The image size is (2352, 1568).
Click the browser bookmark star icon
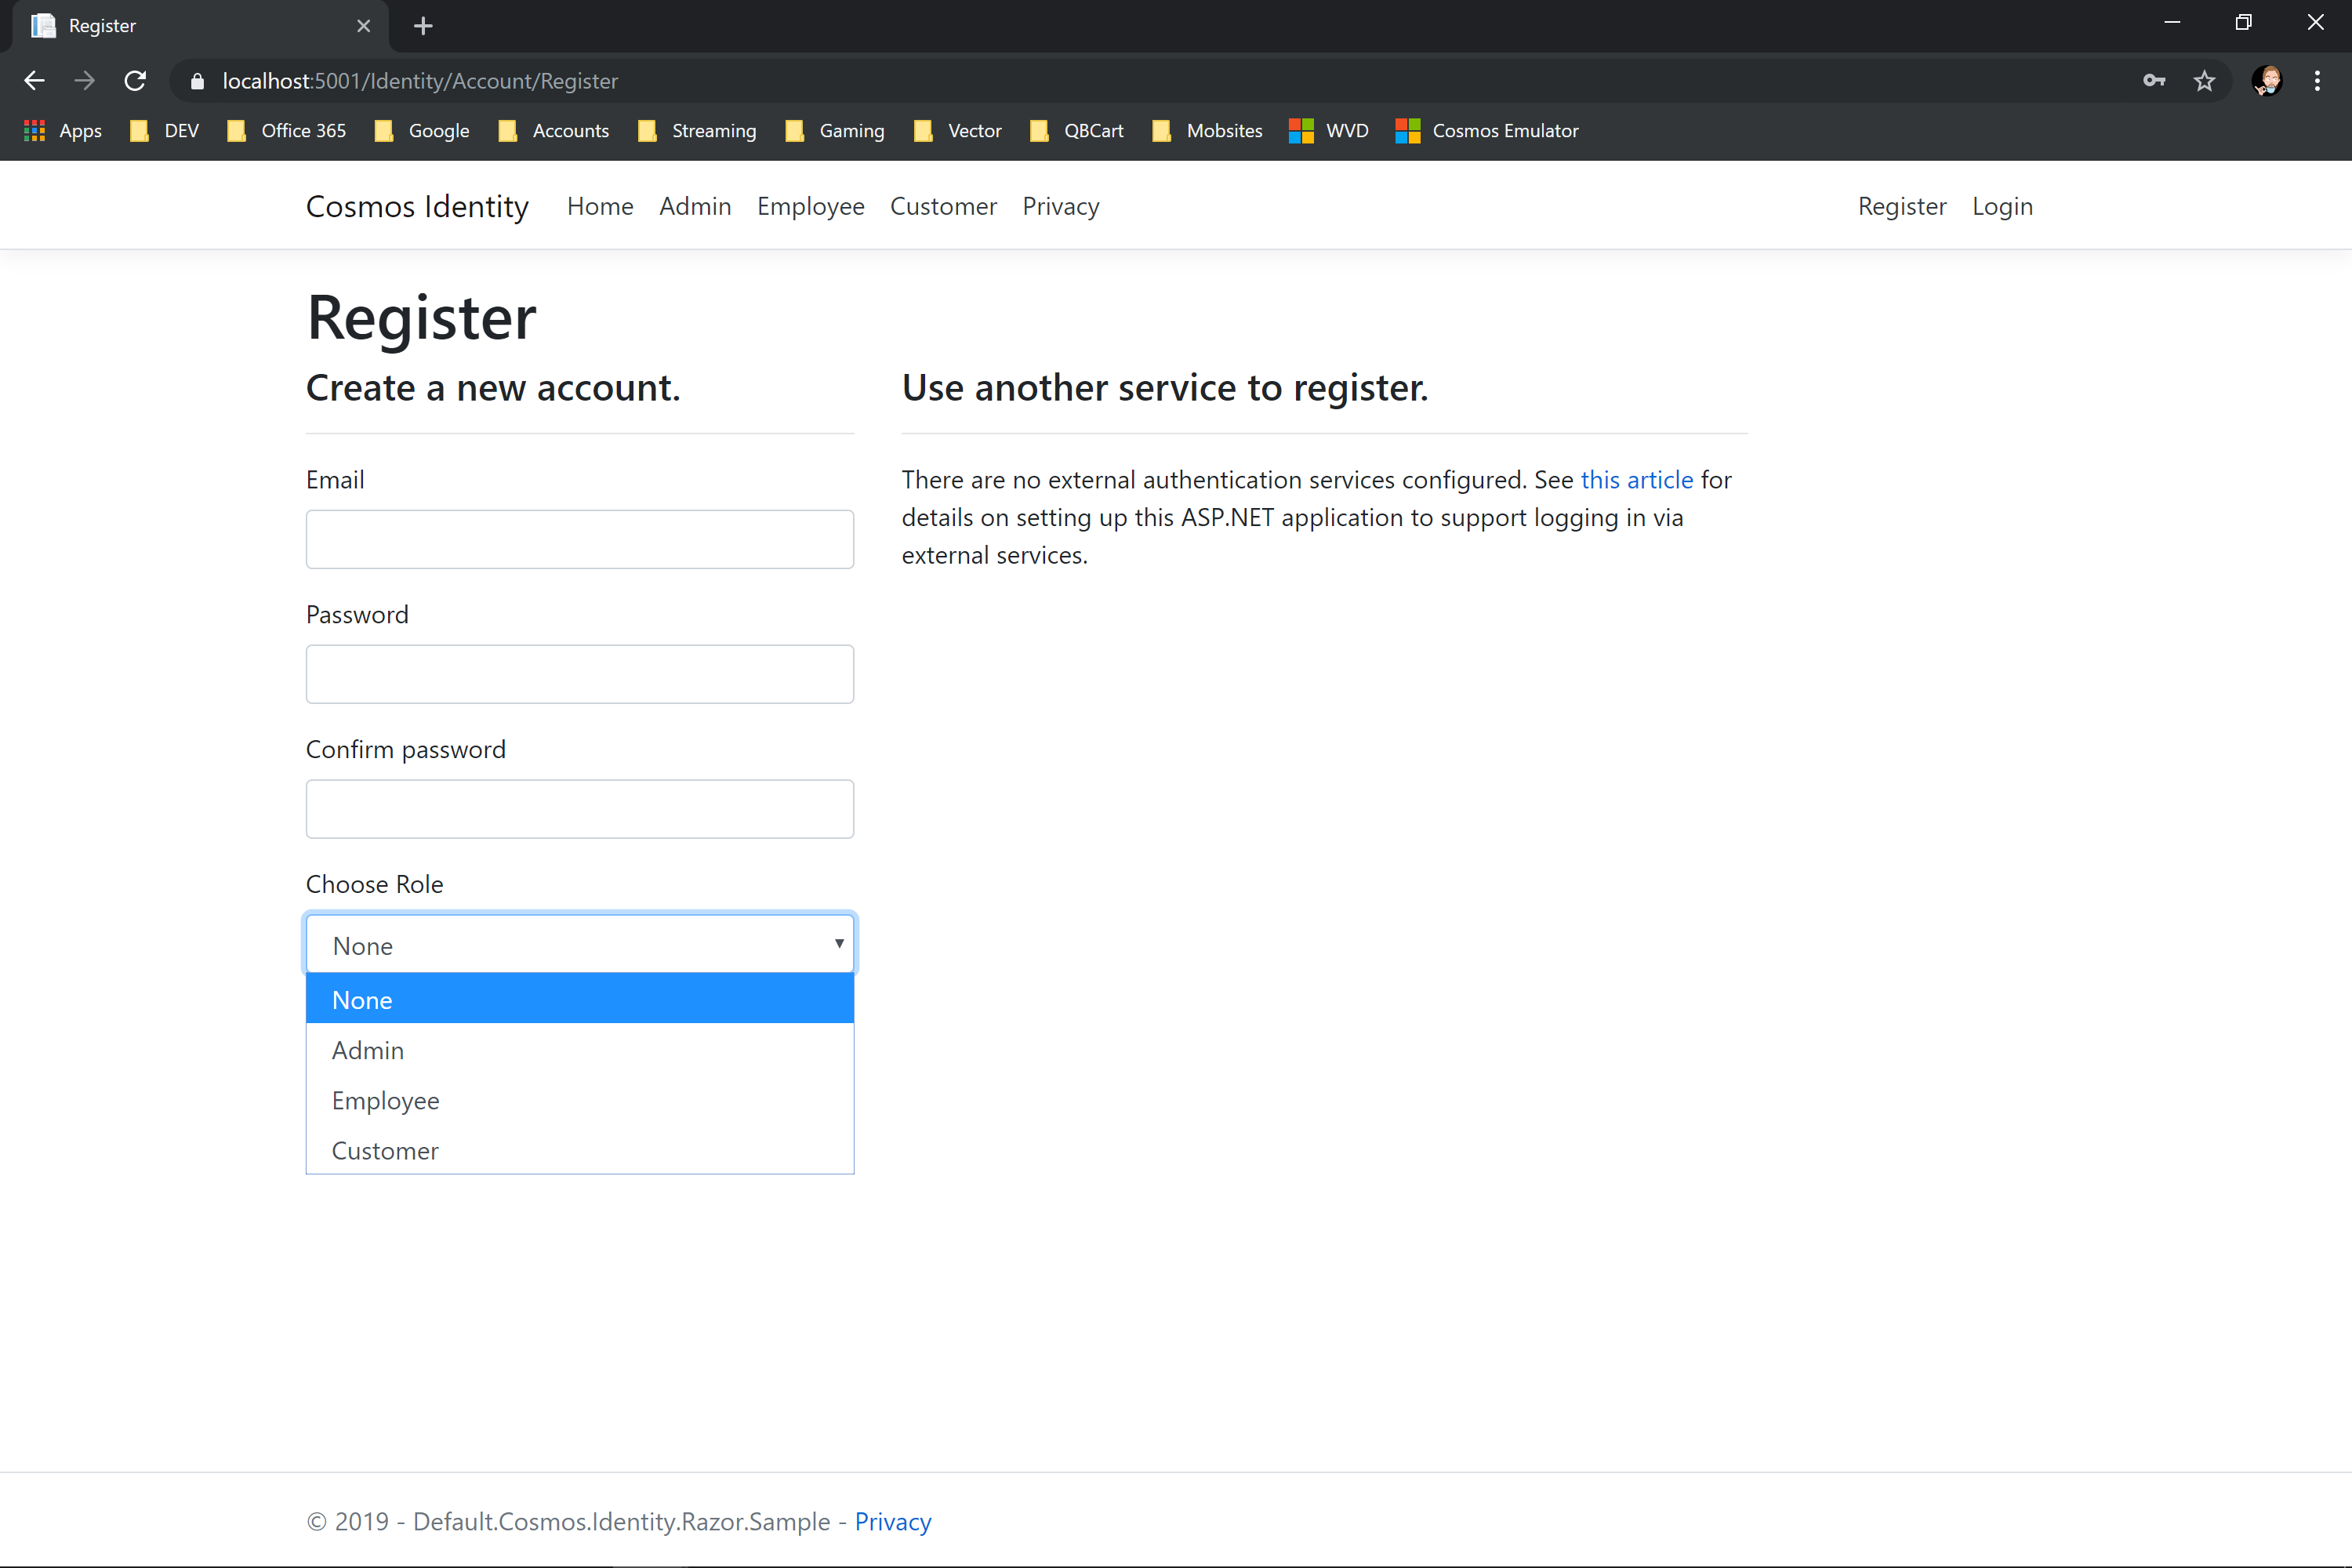point(2203,81)
